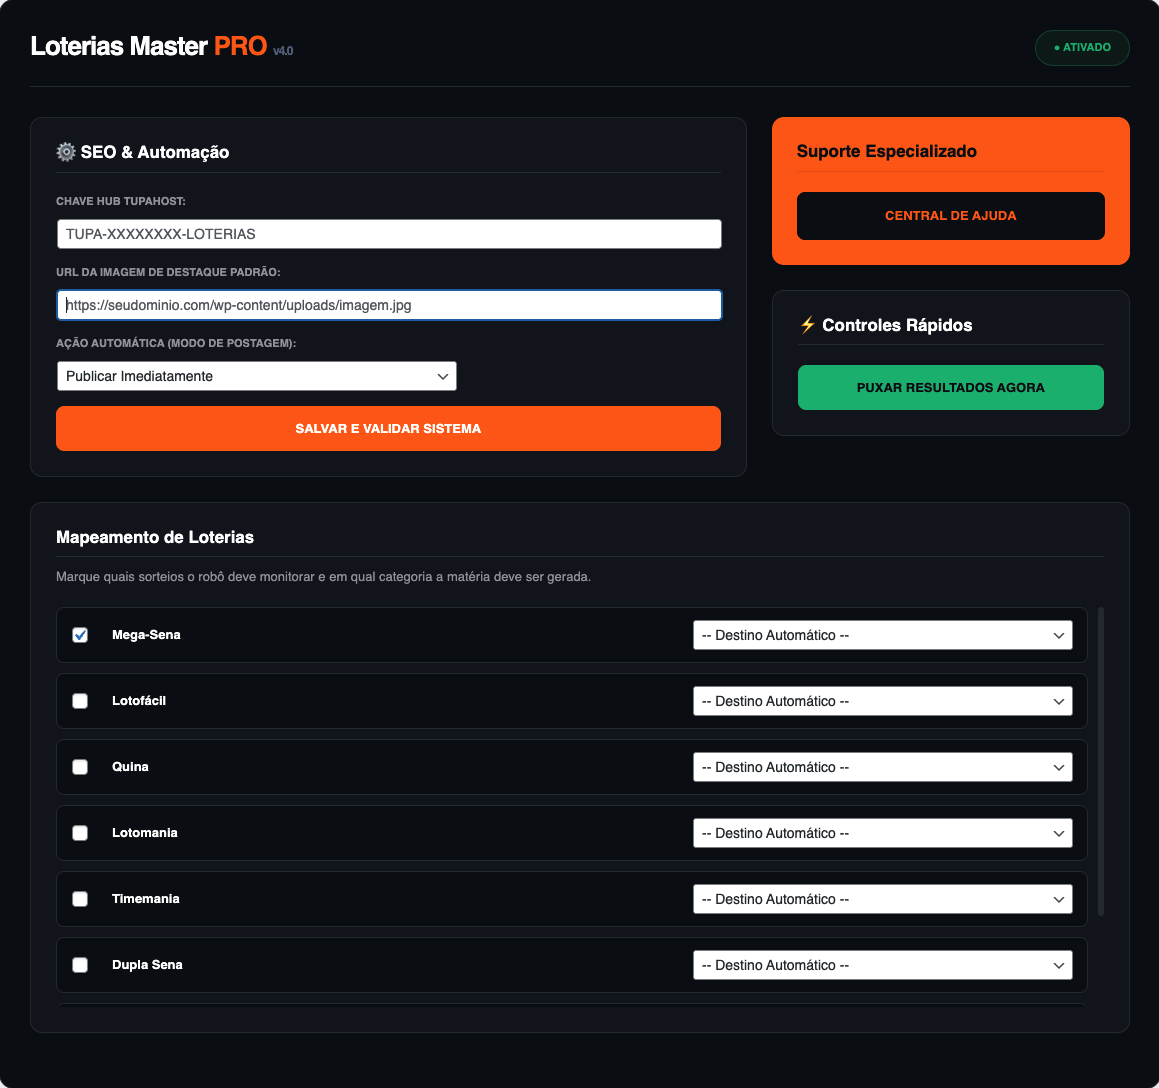Click the lottery mapping list scrollbar
Viewport: 1159px width, 1088px height.
1101,760
